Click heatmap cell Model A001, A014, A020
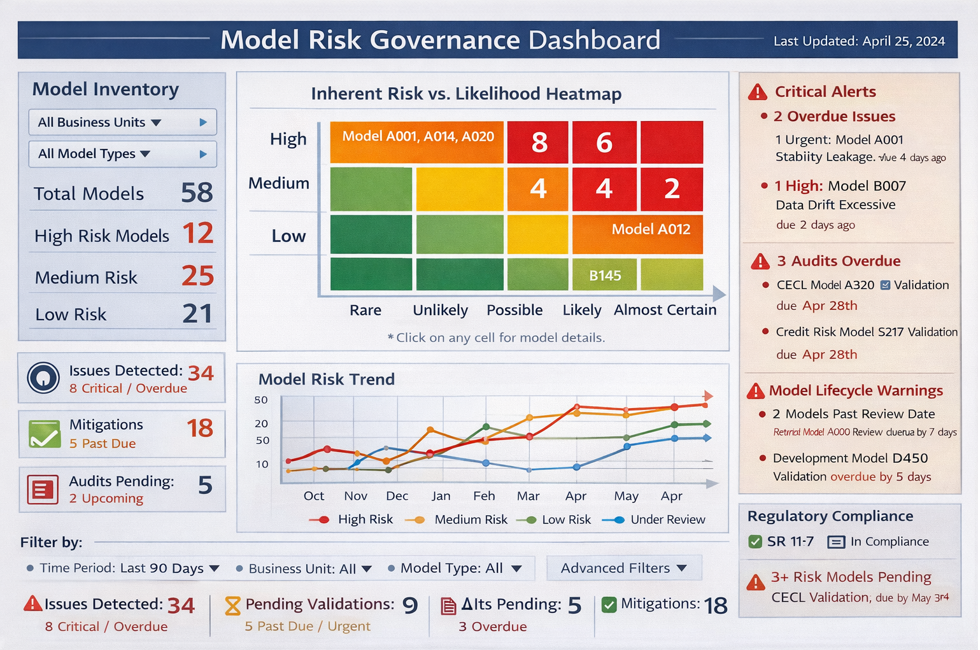The width and height of the screenshot is (980, 650). 417,142
